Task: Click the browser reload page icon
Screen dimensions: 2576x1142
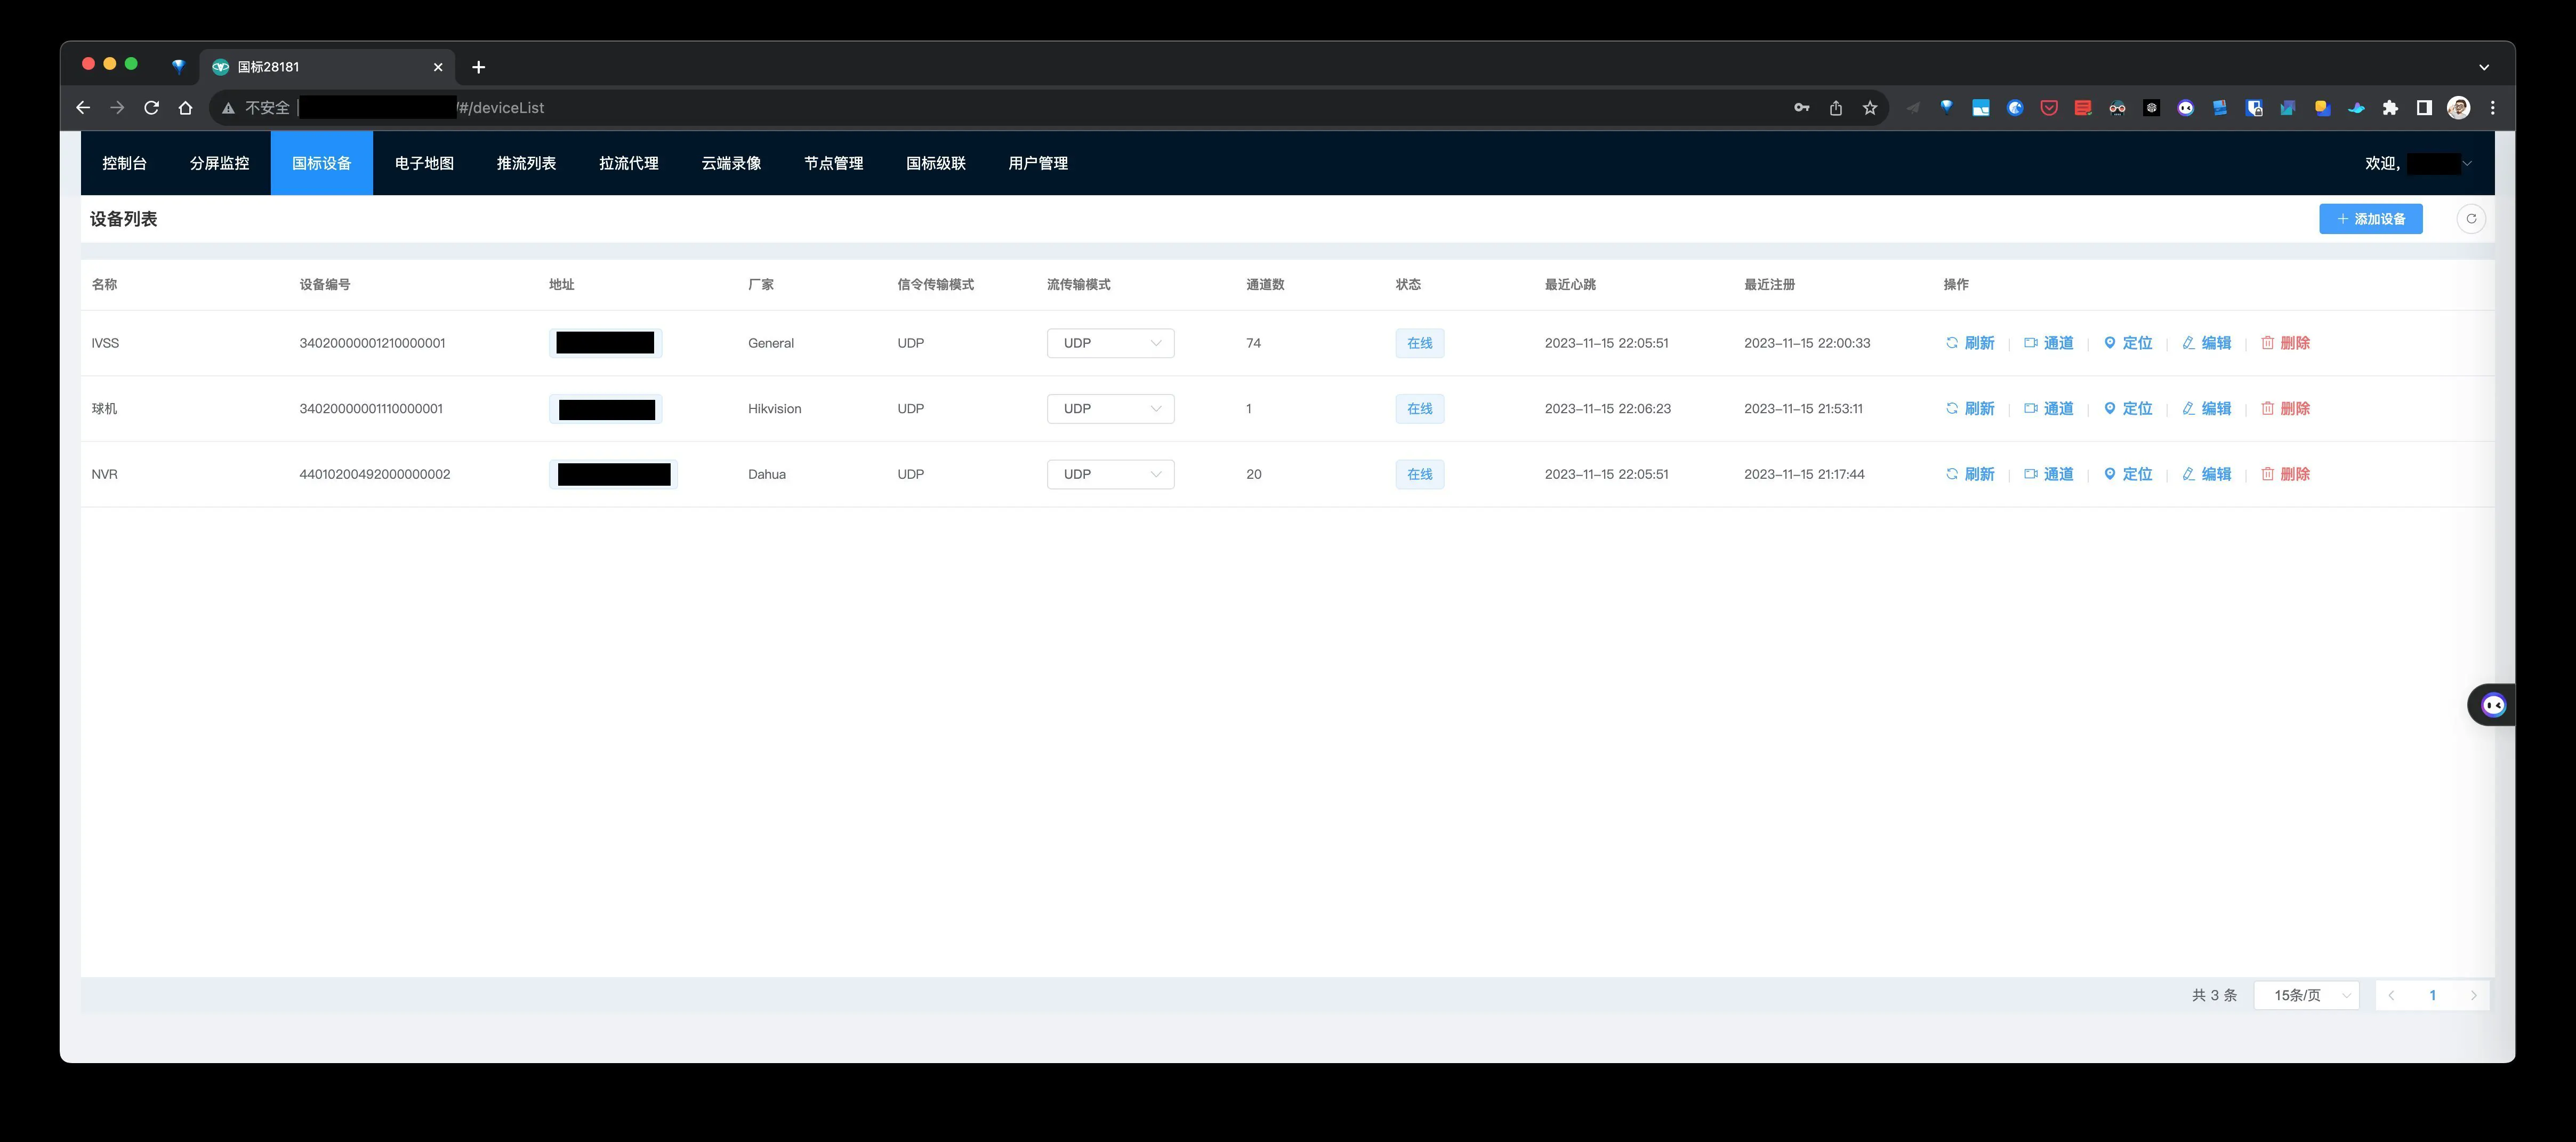Action: [x=151, y=108]
